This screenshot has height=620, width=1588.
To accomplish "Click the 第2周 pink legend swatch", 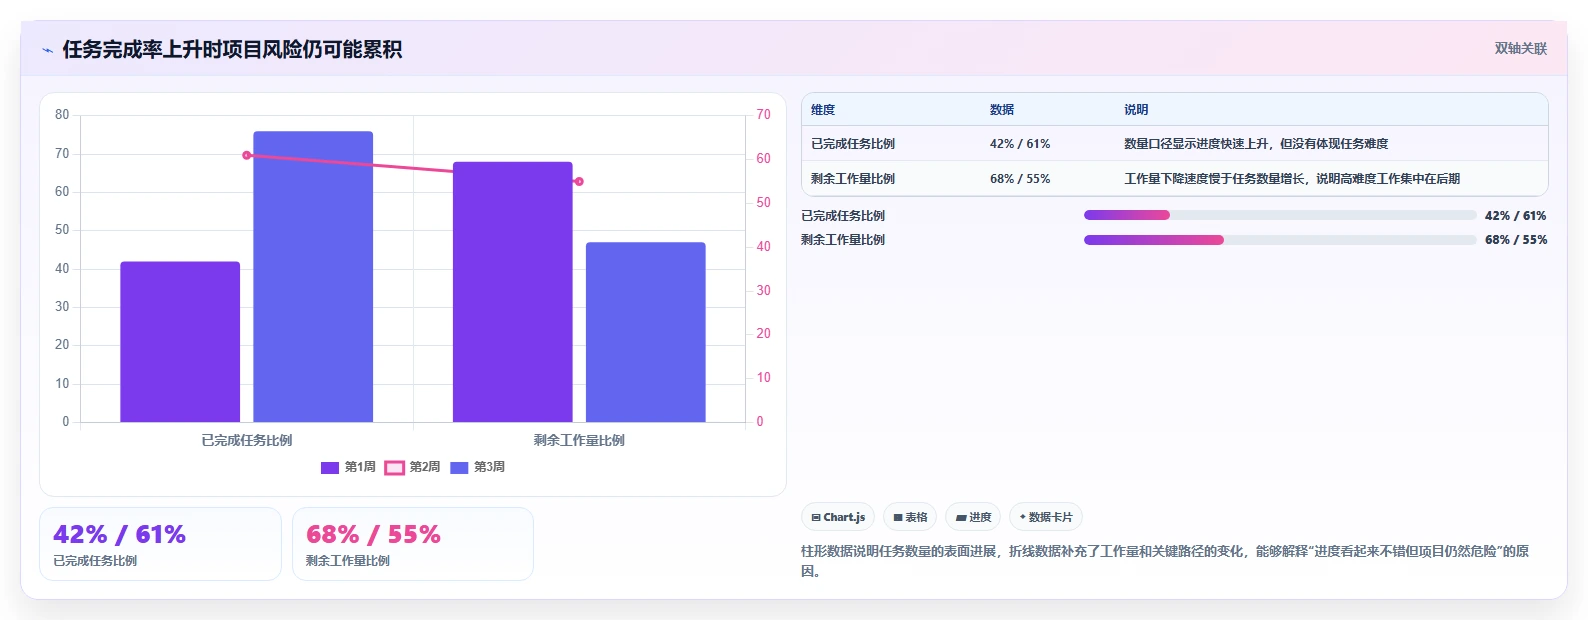I will [x=395, y=468].
